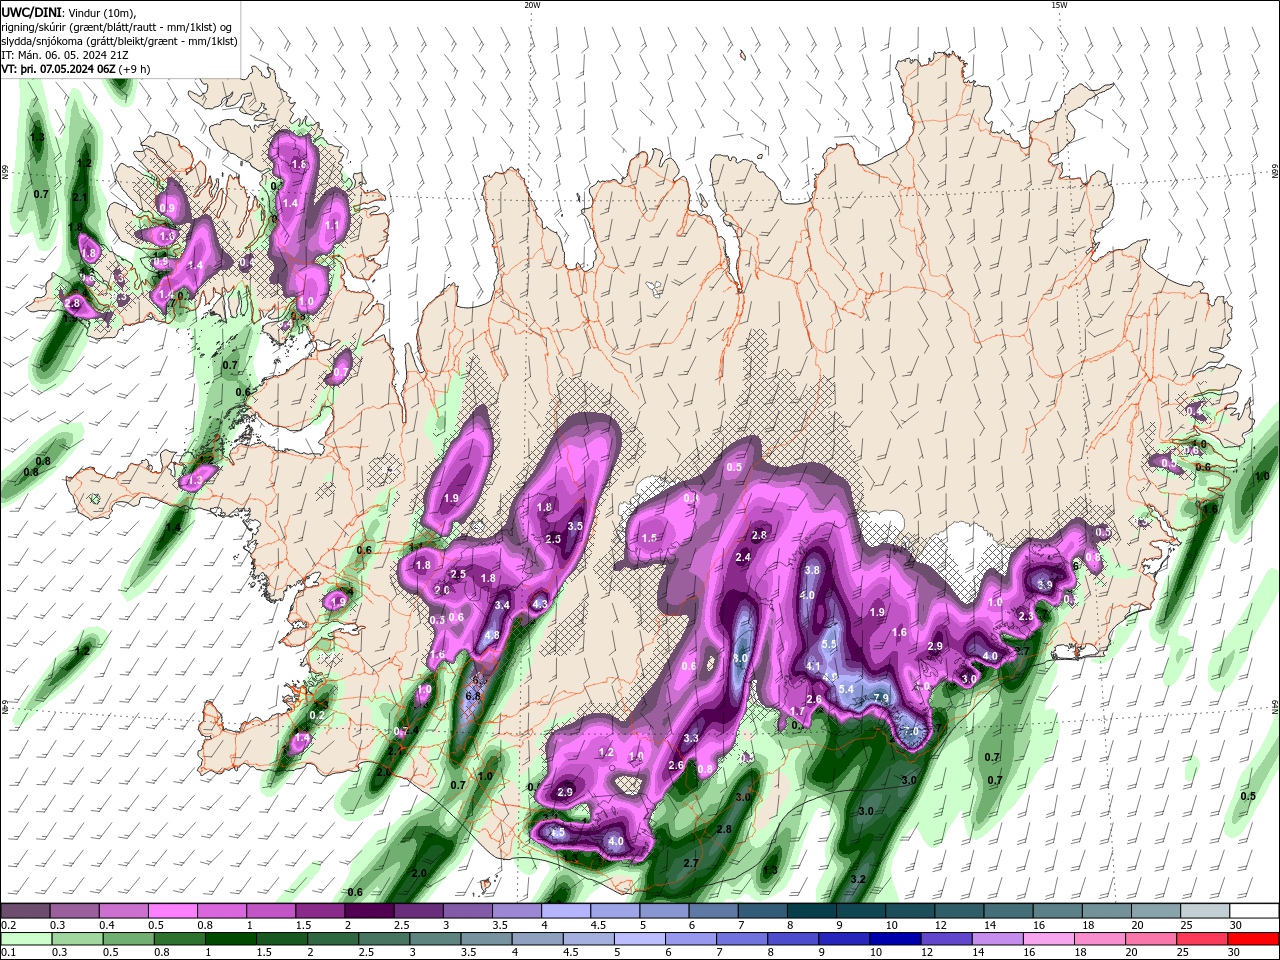Viewport: 1280px width, 960px height.
Task: Click the 4.3 precipitation value on the map
Action: [540, 604]
